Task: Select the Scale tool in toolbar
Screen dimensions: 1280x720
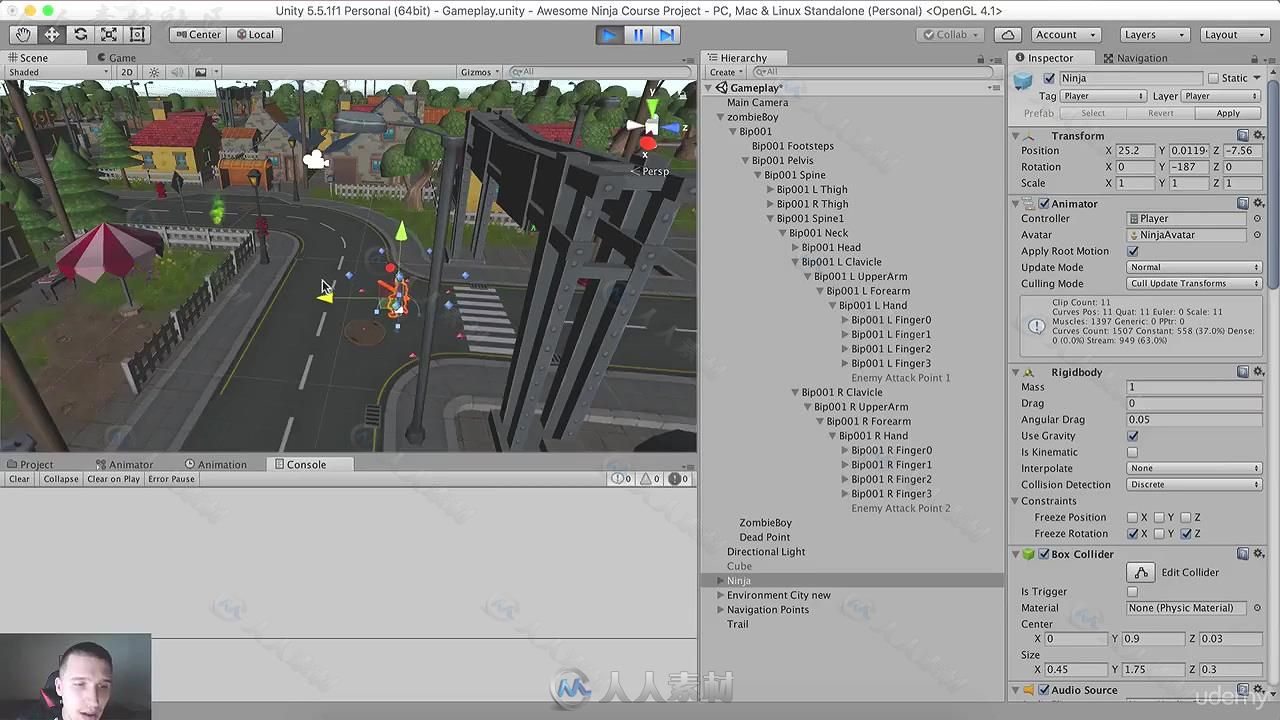Action: click(x=109, y=34)
